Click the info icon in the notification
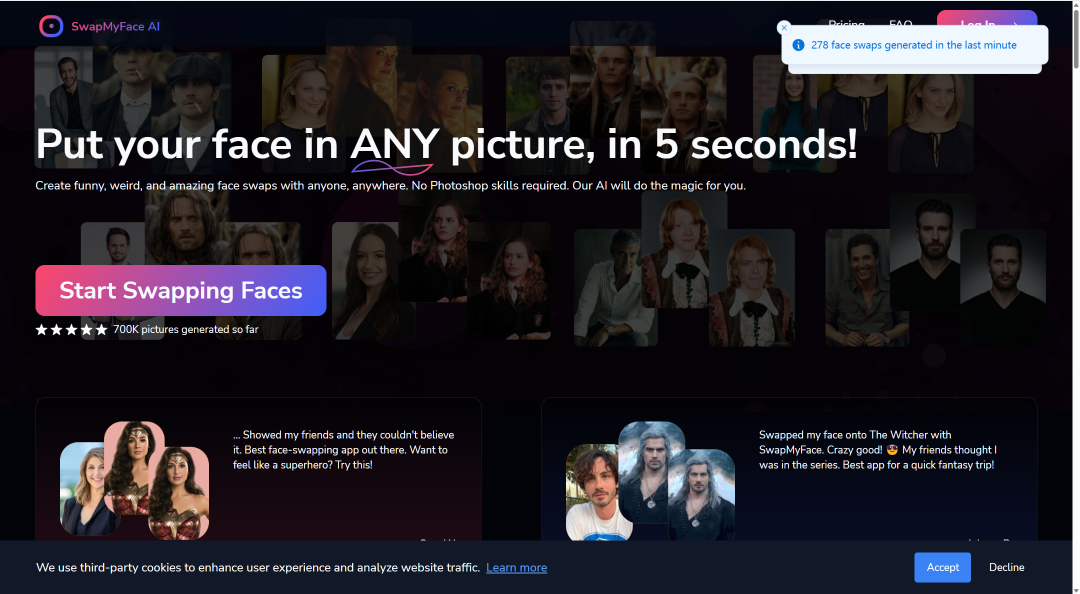 click(798, 45)
